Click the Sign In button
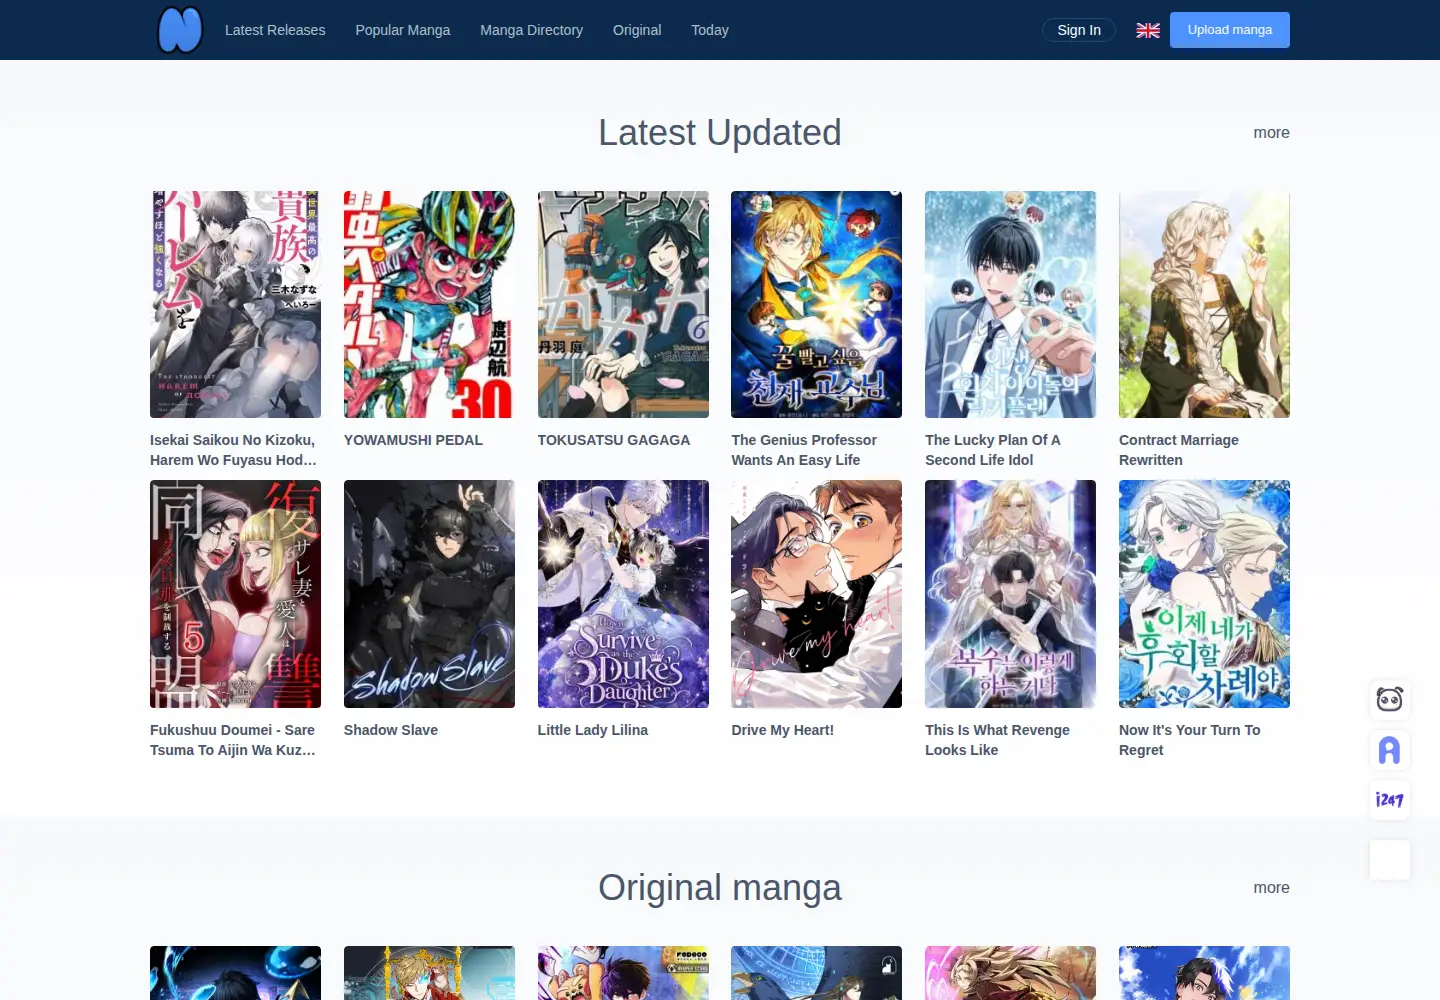 click(x=1079, y=30)
